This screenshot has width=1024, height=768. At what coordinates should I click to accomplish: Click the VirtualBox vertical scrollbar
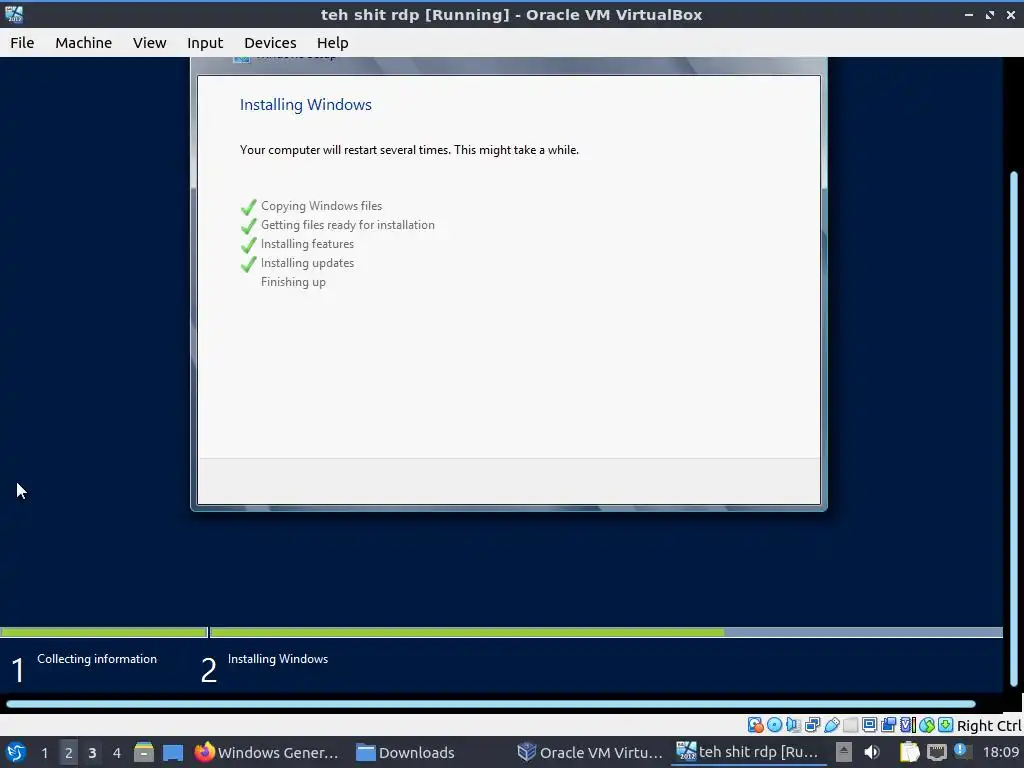(x=1014, y=428)
